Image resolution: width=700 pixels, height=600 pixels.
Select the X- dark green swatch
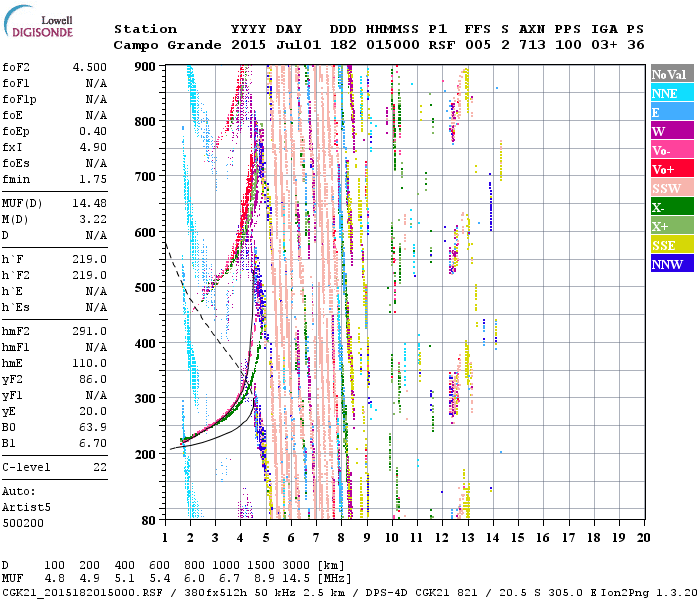point(672,207)
